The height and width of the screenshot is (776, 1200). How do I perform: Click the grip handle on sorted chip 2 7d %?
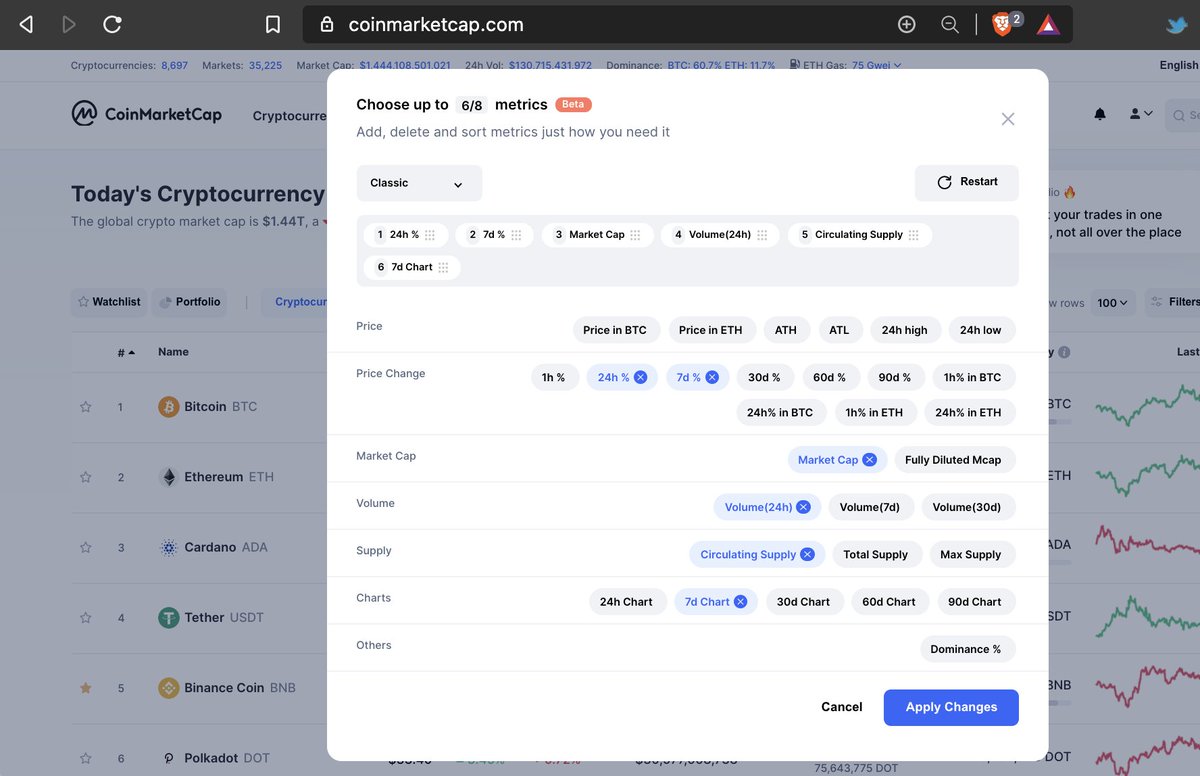516,235
